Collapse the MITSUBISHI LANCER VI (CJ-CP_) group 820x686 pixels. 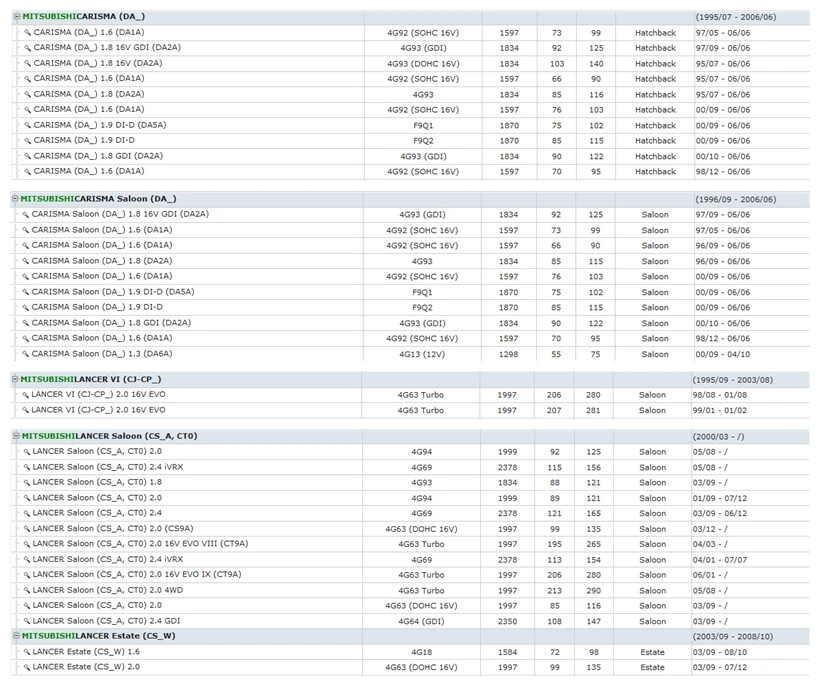pos(15,379)
